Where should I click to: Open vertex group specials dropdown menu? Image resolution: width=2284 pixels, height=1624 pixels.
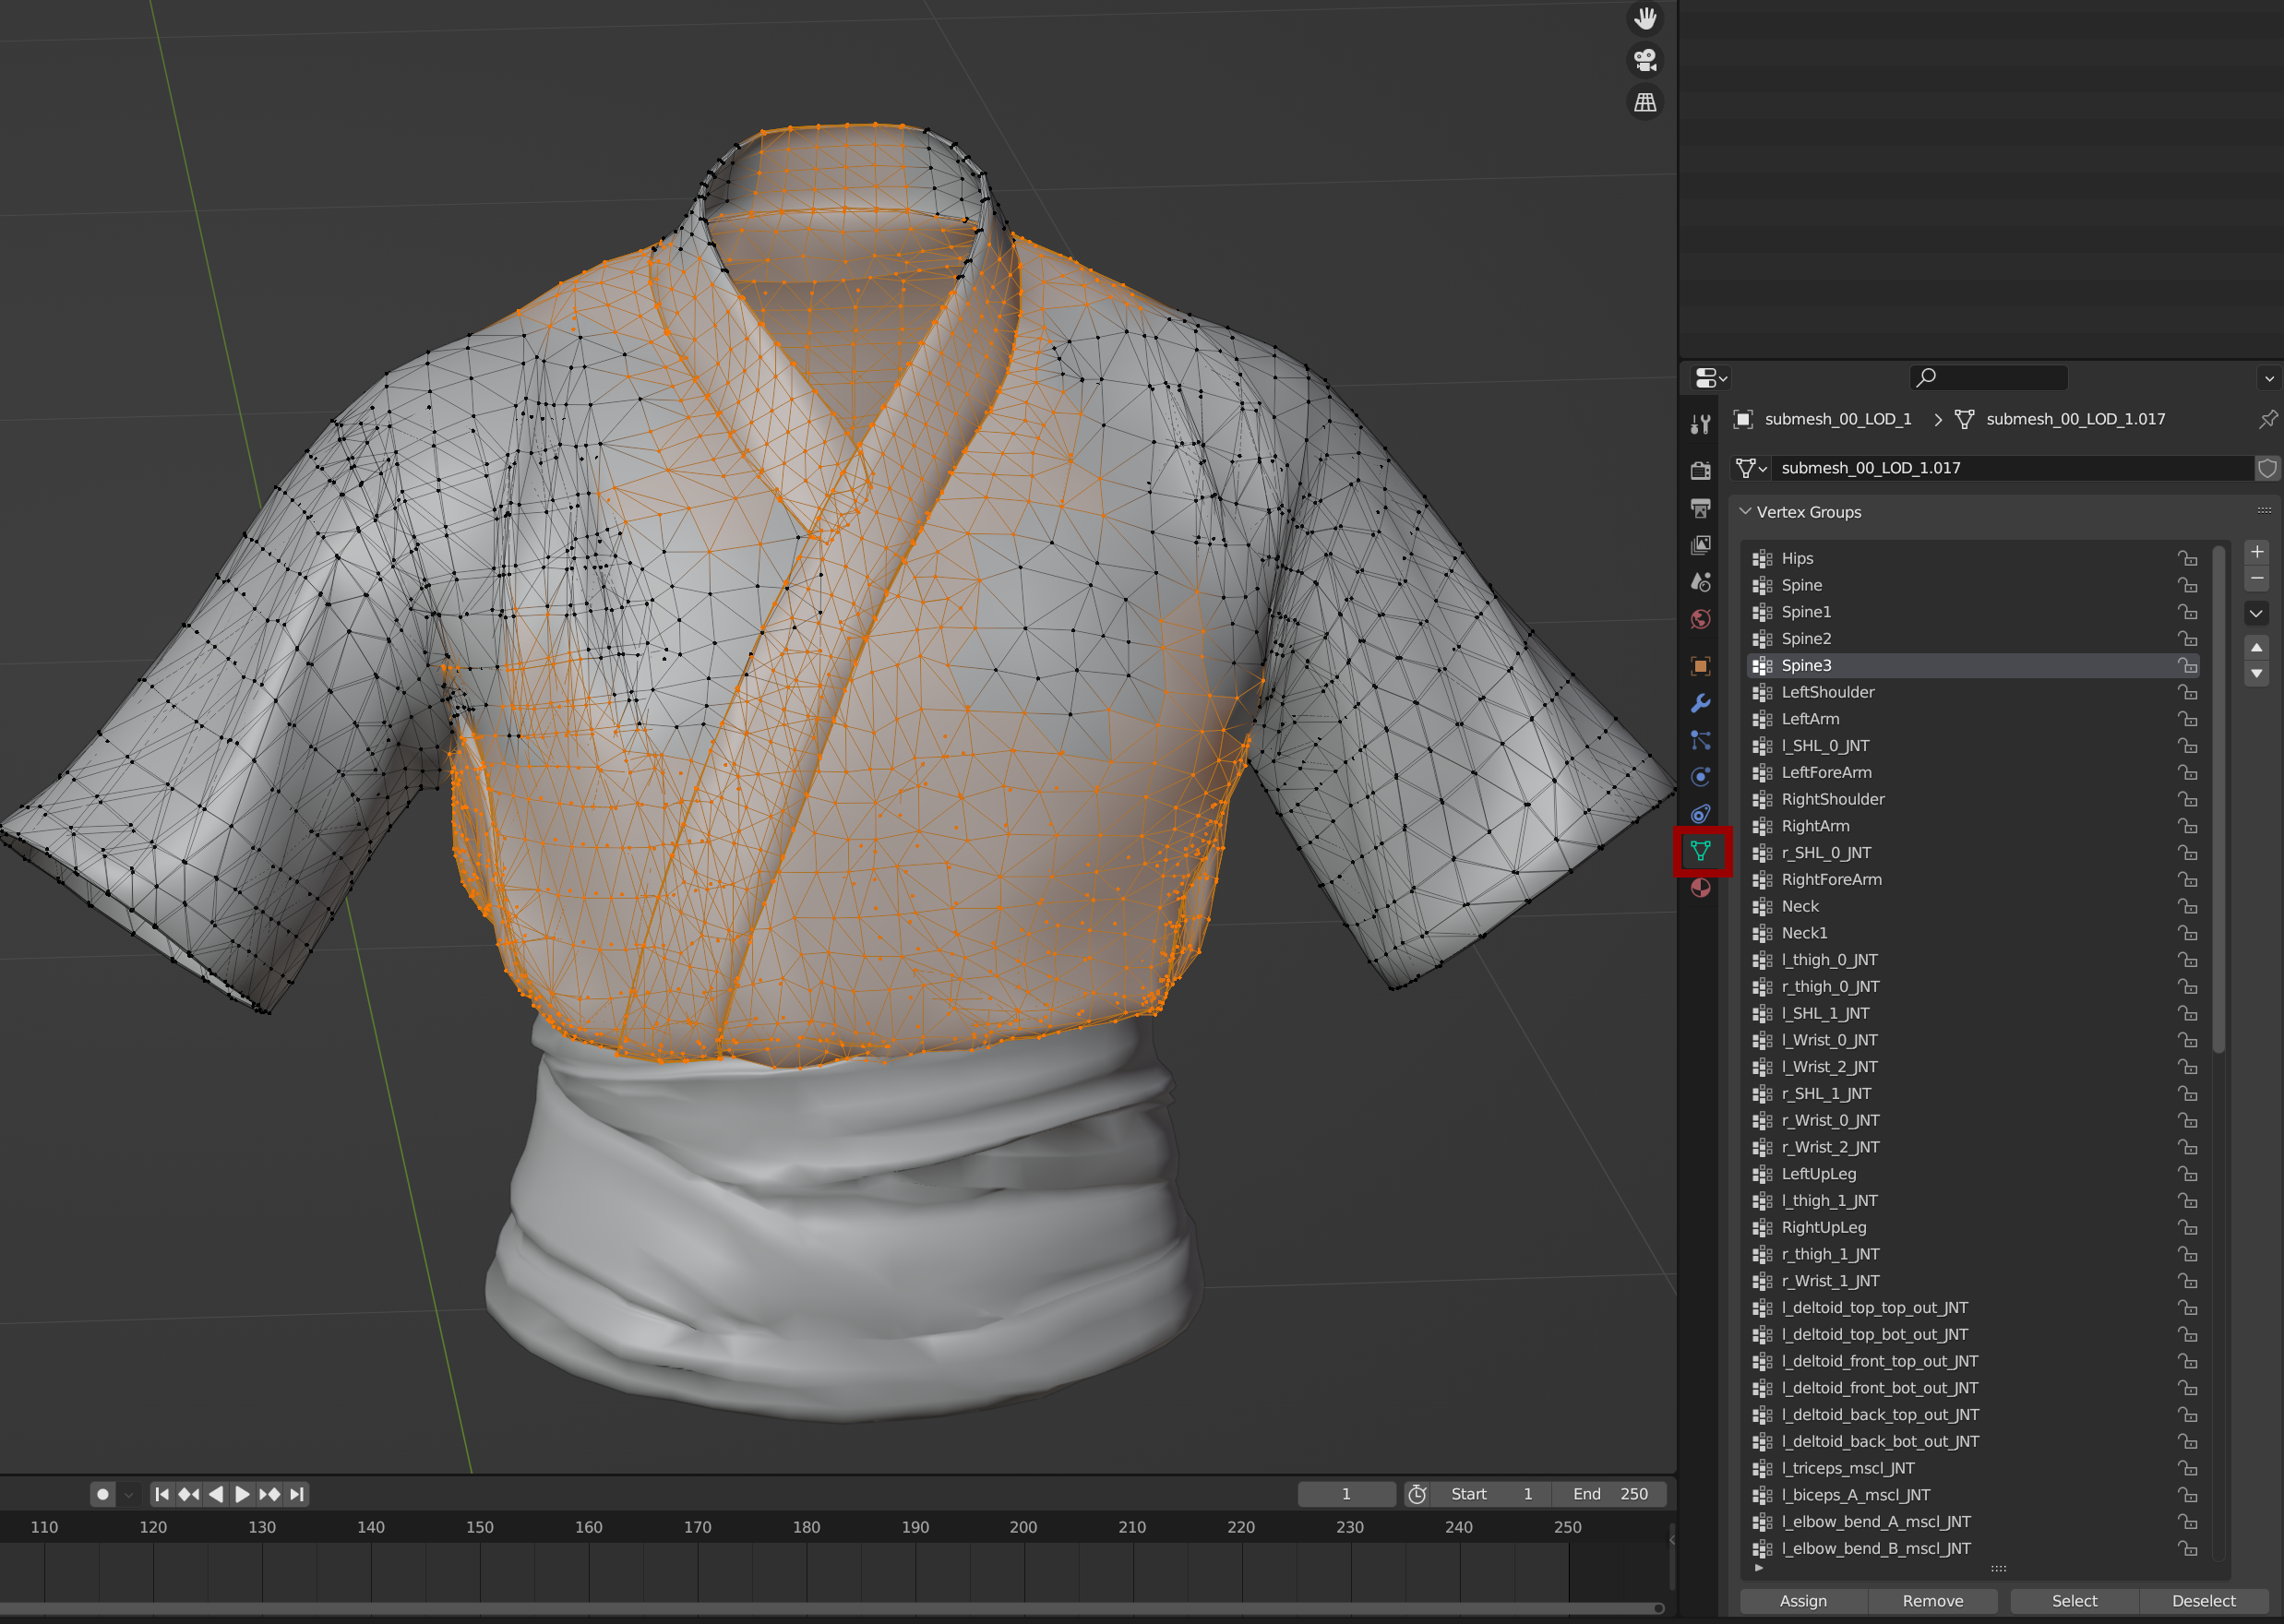tap(2257, 613)
